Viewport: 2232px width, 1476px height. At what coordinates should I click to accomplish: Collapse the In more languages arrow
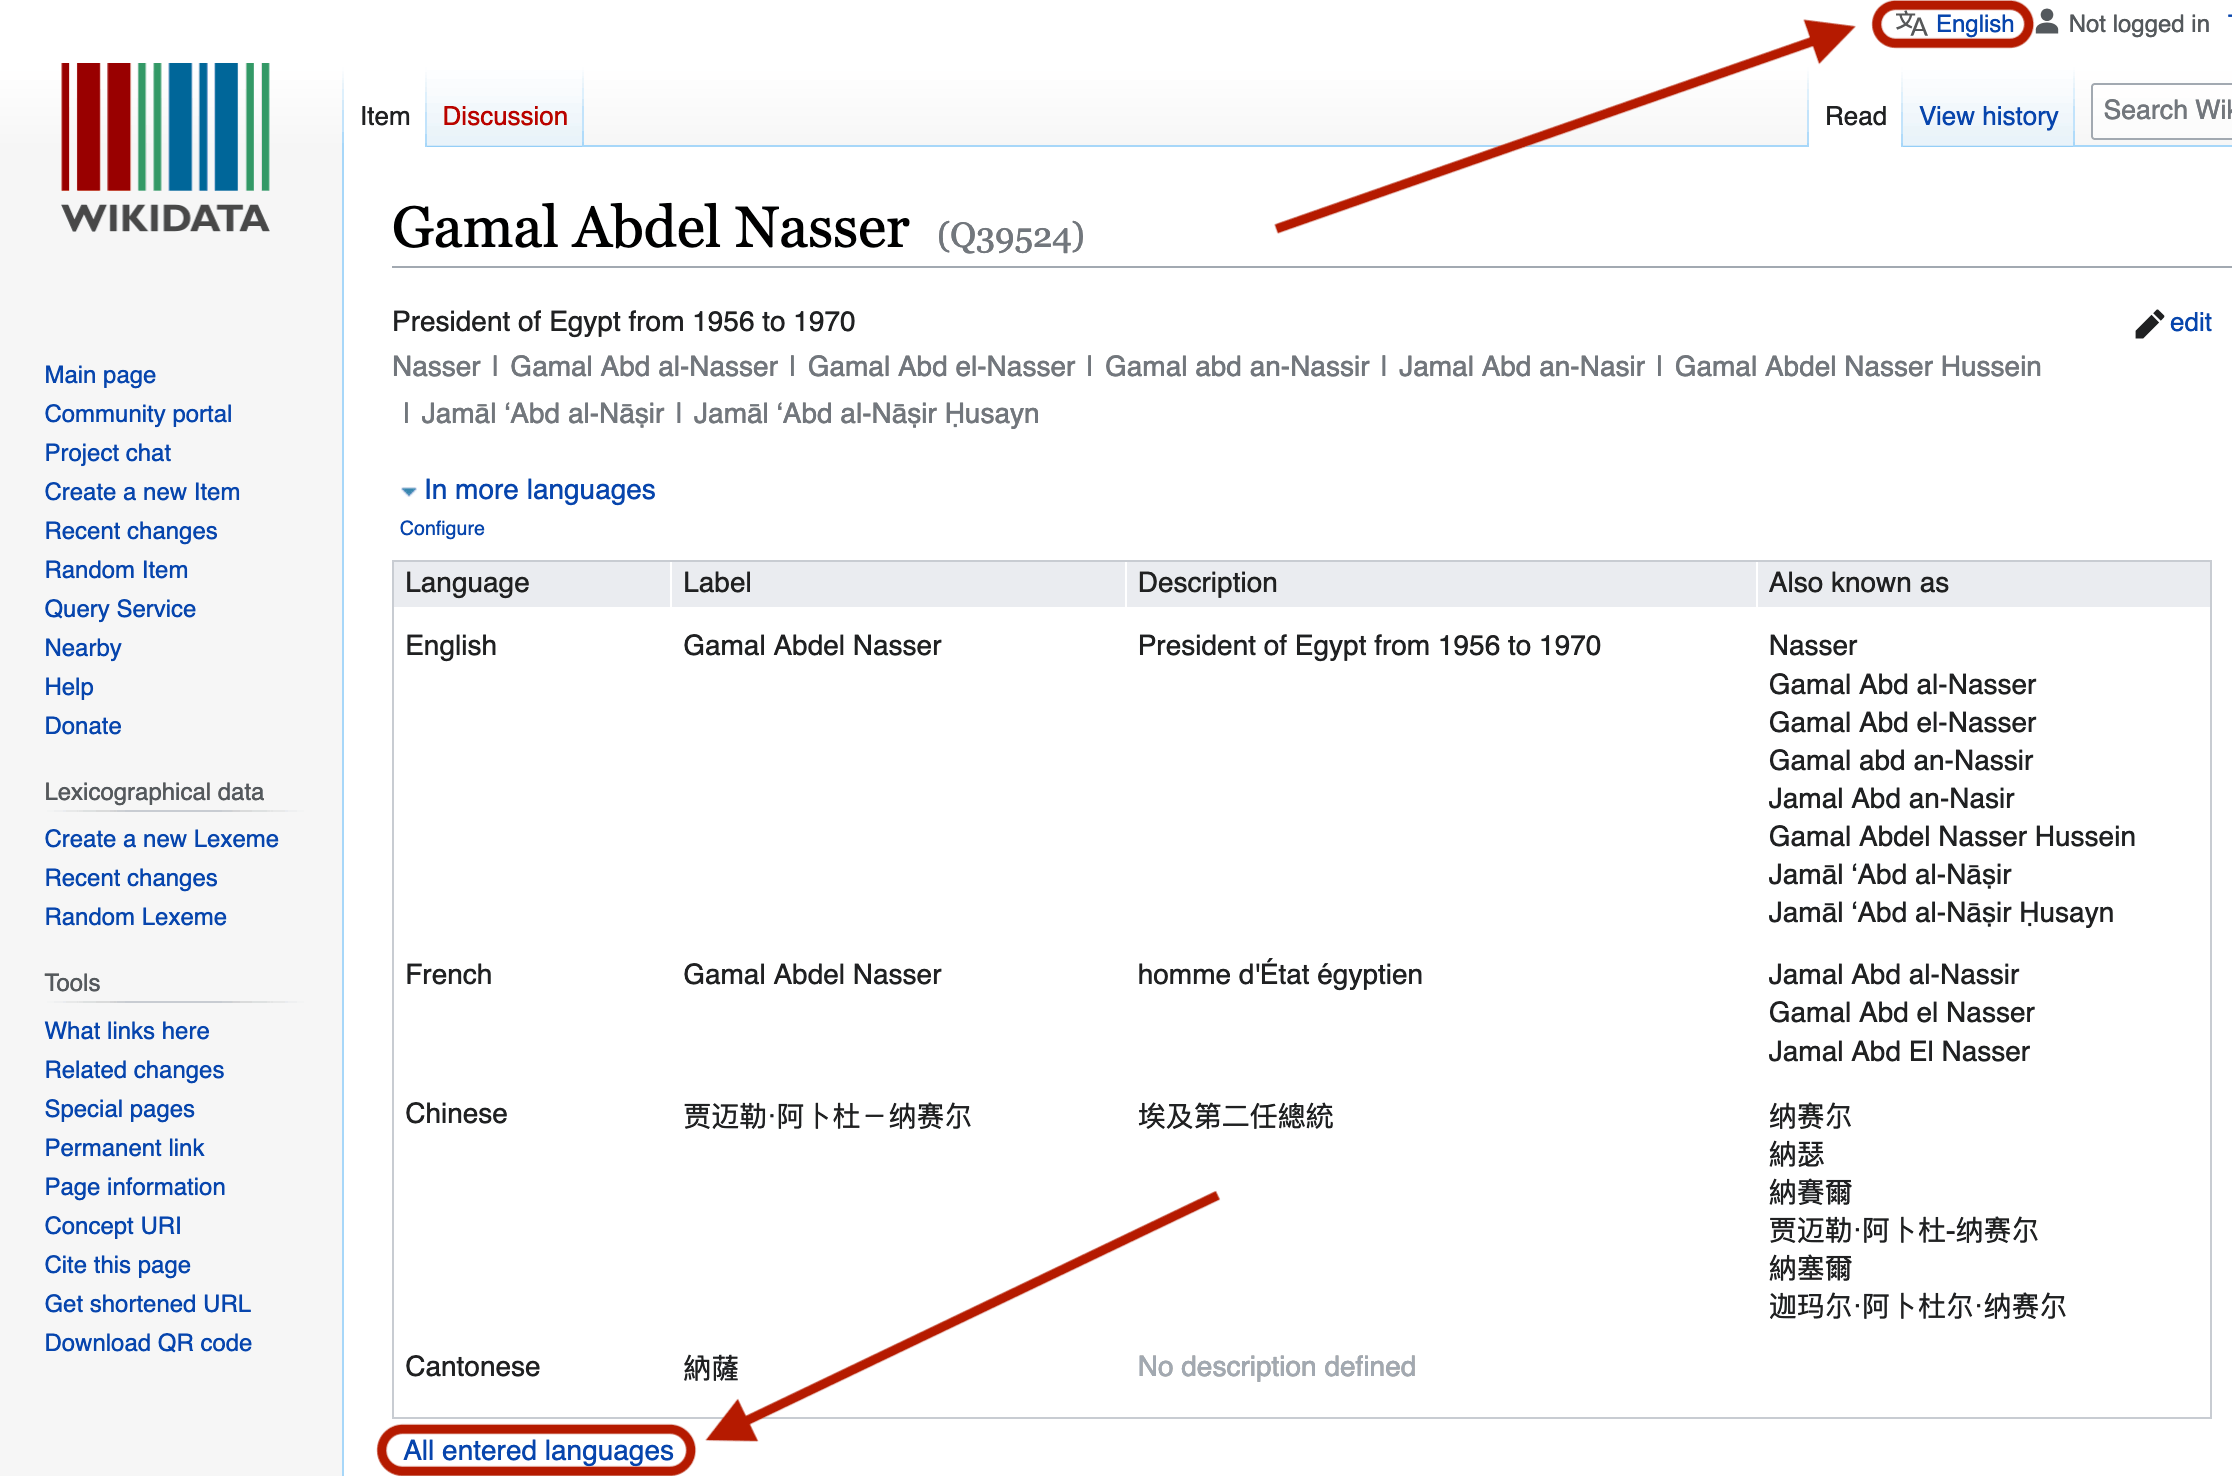[408, 491]
